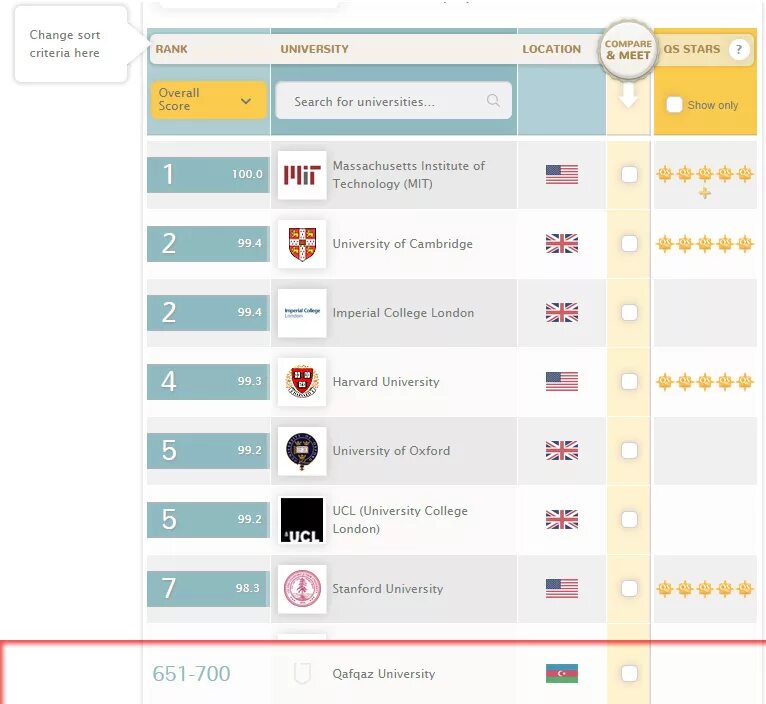Viewport: 766px width, 704px height.
Task: Click the MIT logo thumbnail
Action: tap(302, 175)
